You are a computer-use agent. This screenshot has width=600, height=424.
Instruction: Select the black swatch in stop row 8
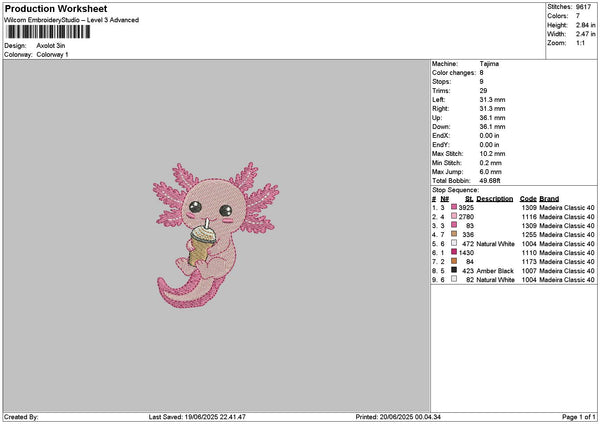point(454,270)
